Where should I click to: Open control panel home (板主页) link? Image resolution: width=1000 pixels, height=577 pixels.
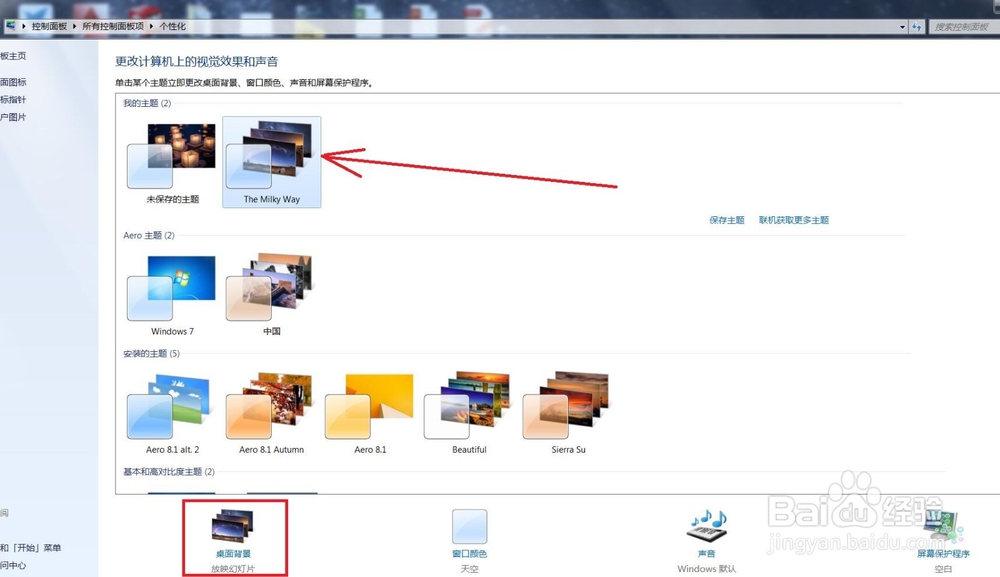click(13, 56)
